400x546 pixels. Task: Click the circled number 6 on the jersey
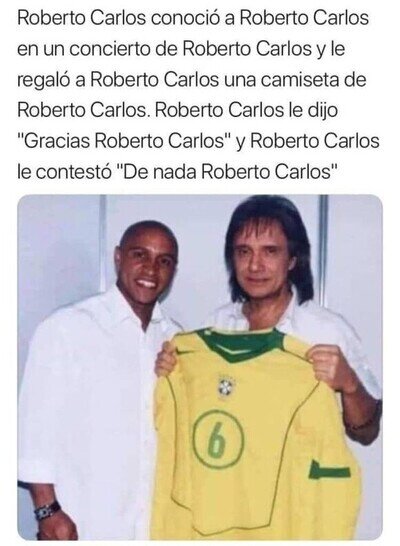[x=217, y=439]
